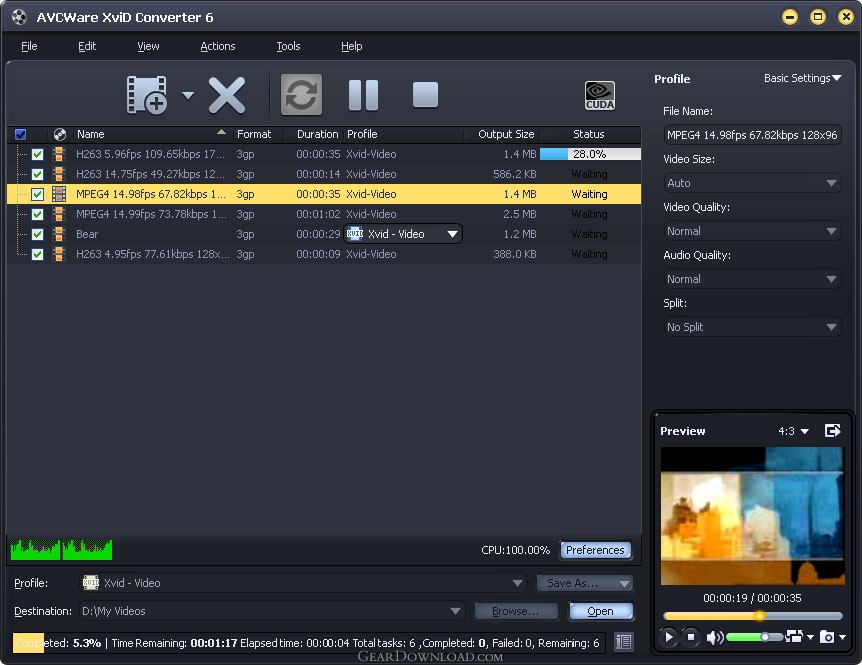Screen dimensions: 862x665
Task: Uncheck the H263 14.75fps file checkbox
Action: click(x=37, y=175)
